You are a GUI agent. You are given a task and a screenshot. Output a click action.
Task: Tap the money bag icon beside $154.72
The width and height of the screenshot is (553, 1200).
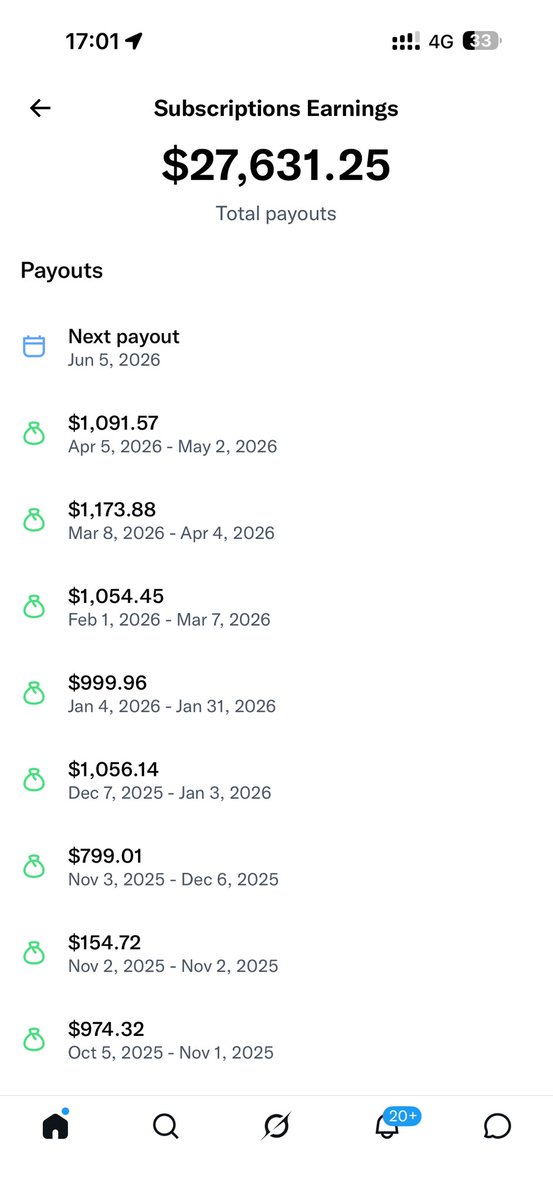pyautogui.click(x=34, y=953)
